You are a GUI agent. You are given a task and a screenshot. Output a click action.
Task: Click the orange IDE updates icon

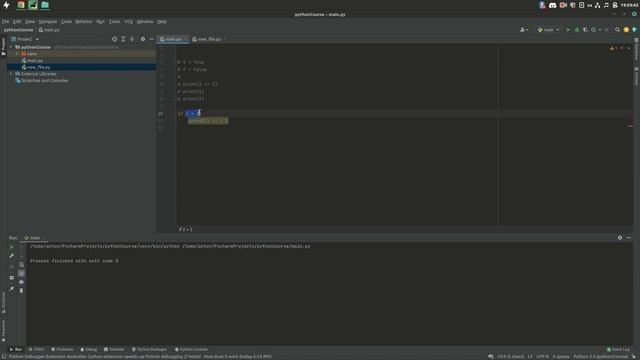point(626,30)
